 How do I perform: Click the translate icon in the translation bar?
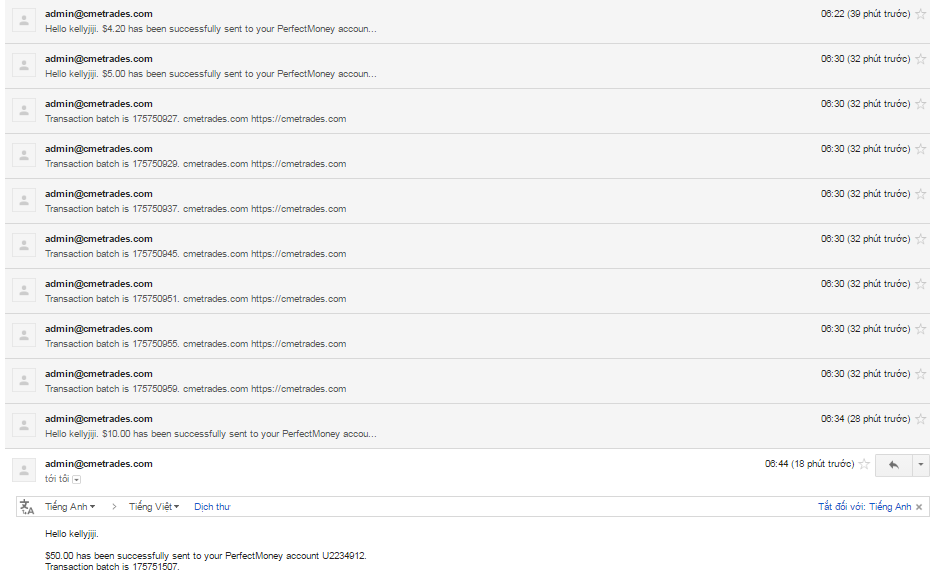tap(27, 507)
